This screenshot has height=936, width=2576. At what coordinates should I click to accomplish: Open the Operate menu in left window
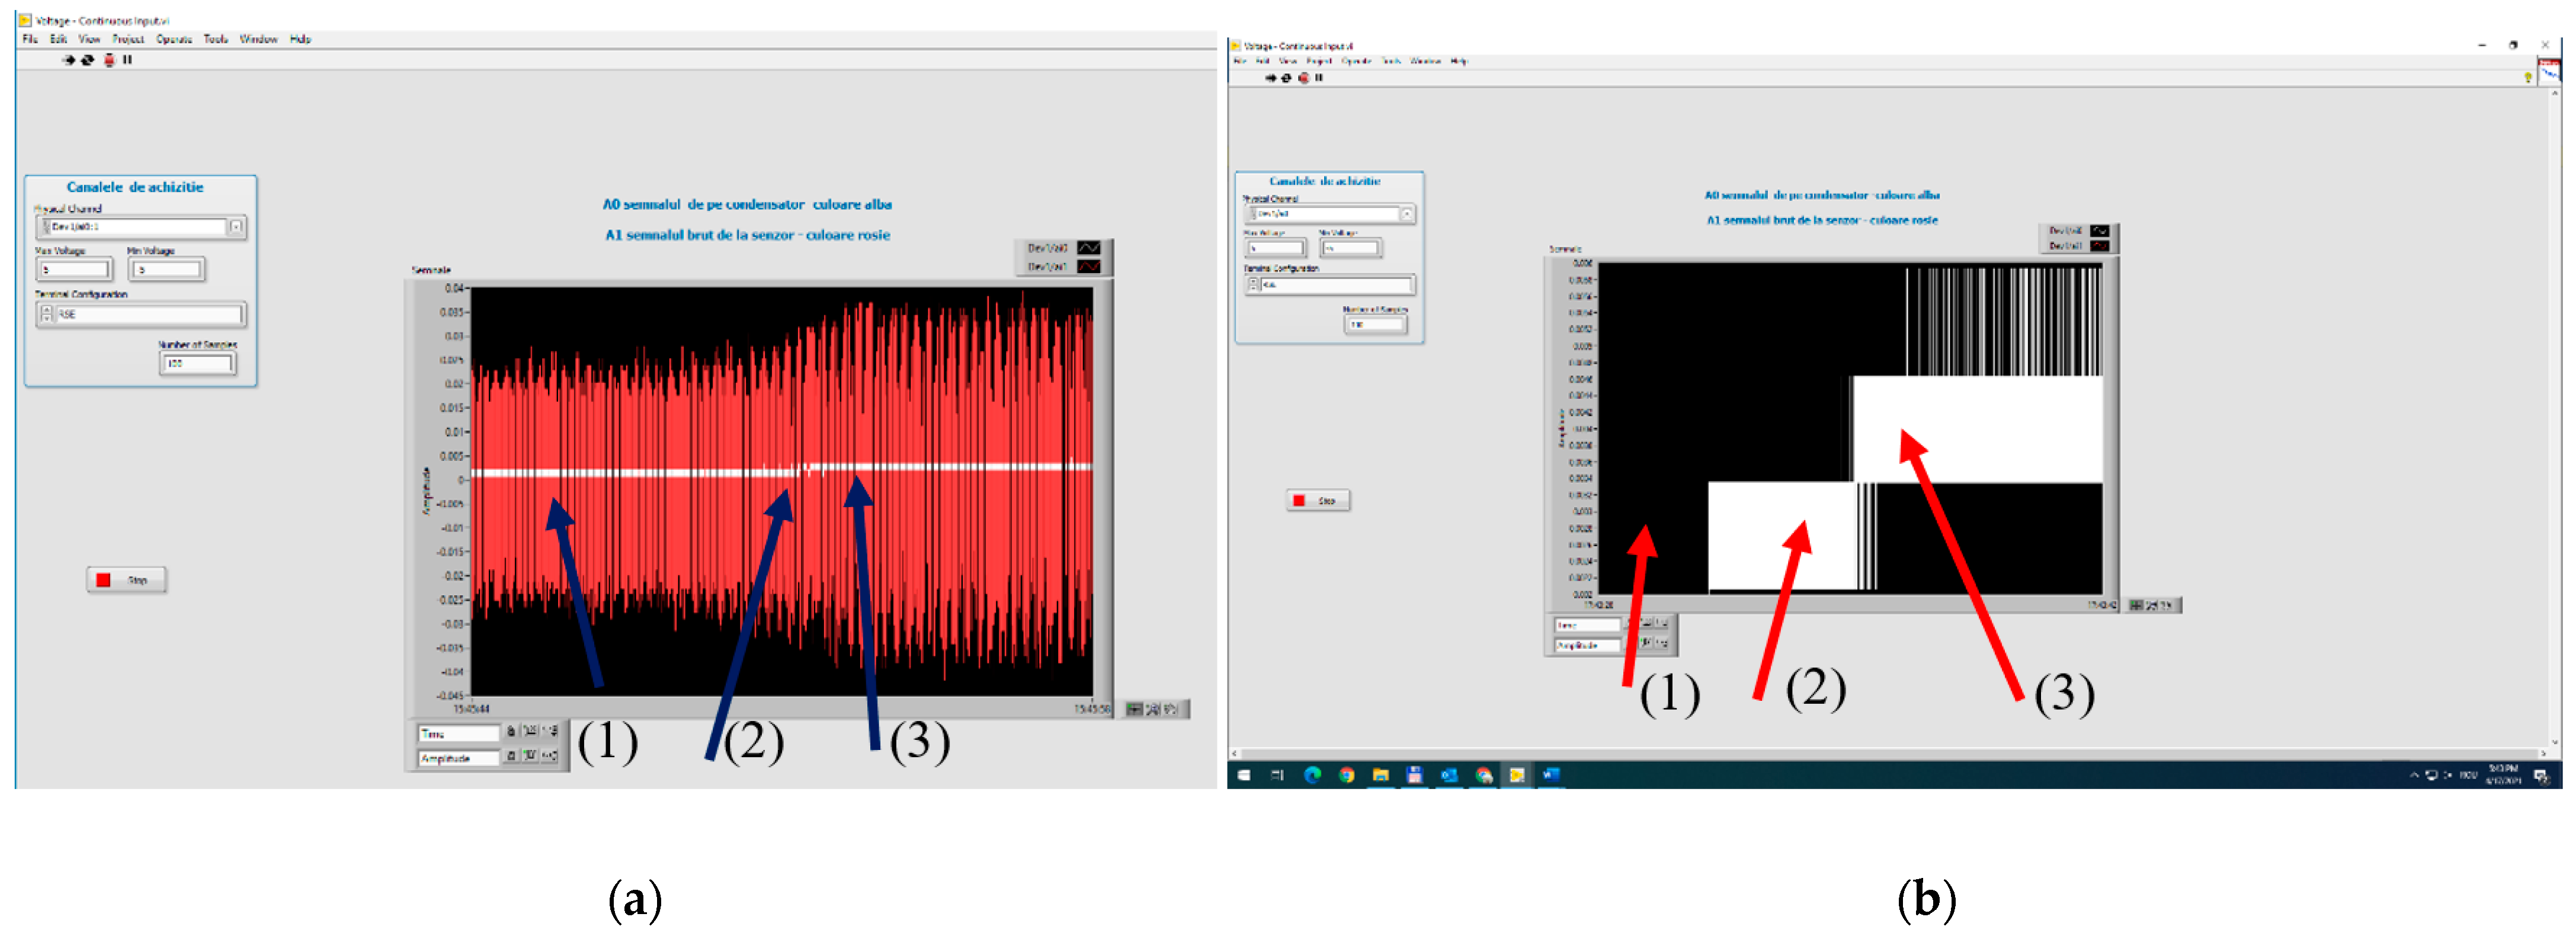pos(174,39)
